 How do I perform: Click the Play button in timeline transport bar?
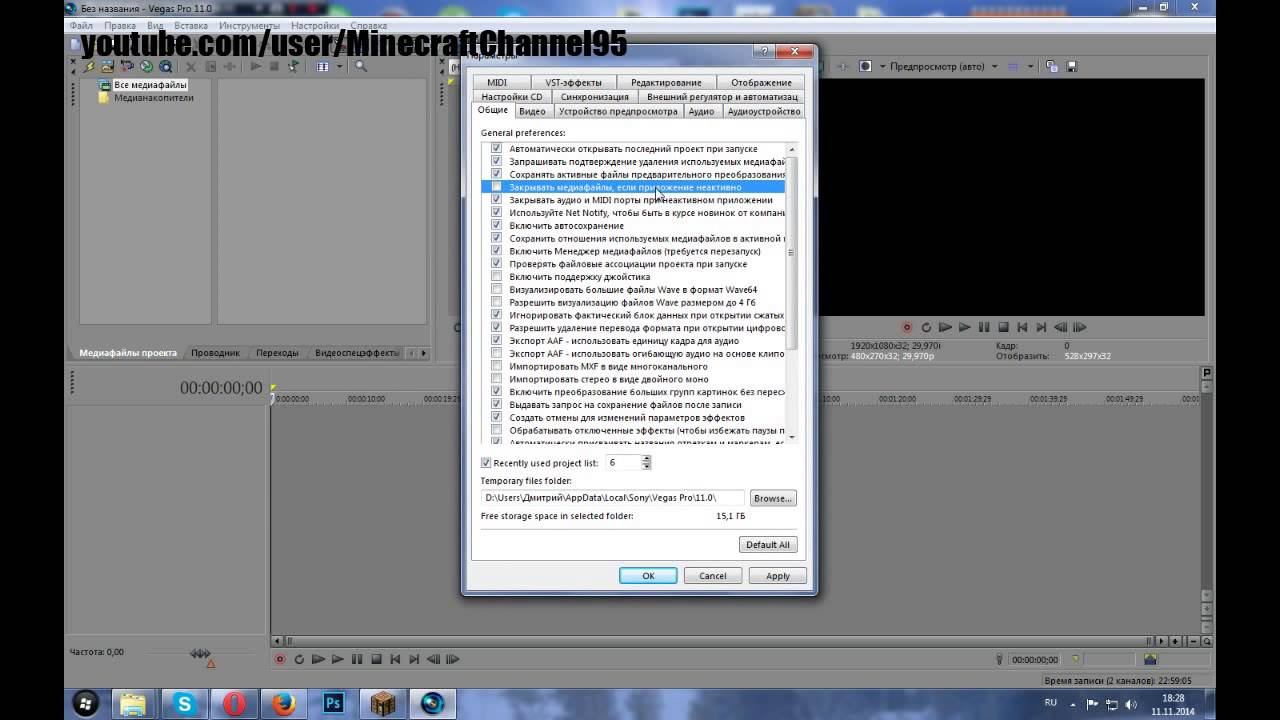coord(338,659)
